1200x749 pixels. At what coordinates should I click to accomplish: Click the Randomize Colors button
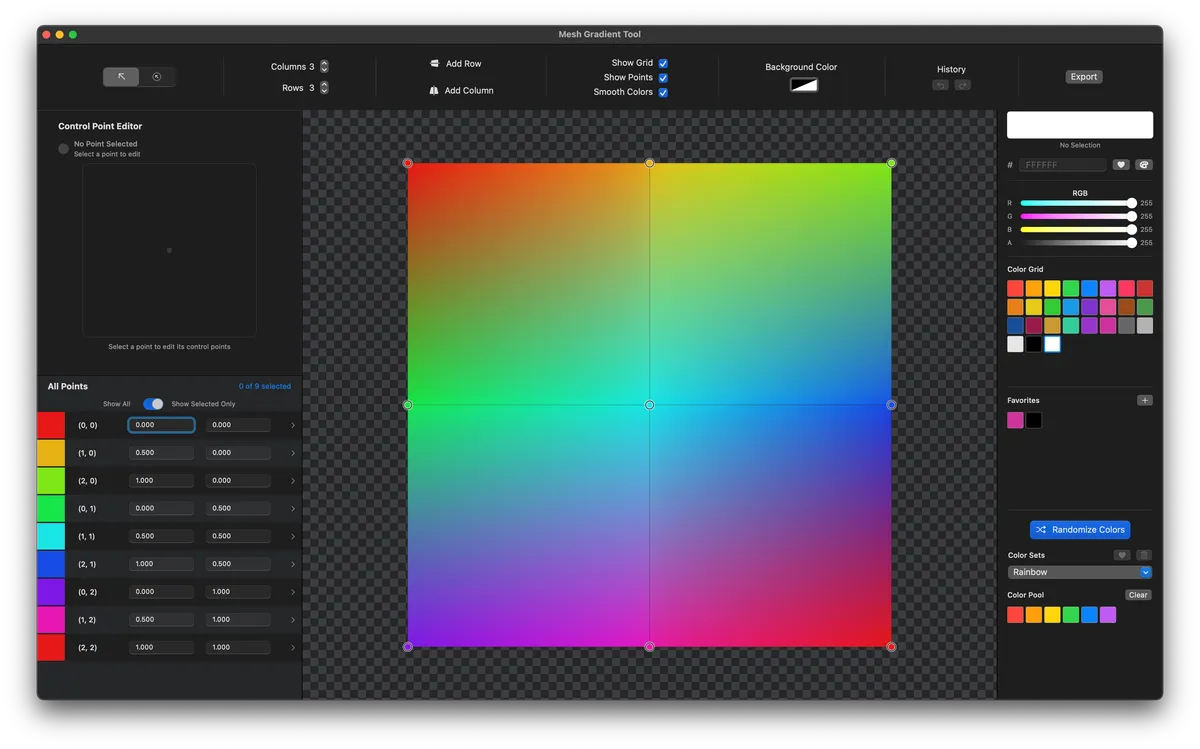pos(1080,530)
